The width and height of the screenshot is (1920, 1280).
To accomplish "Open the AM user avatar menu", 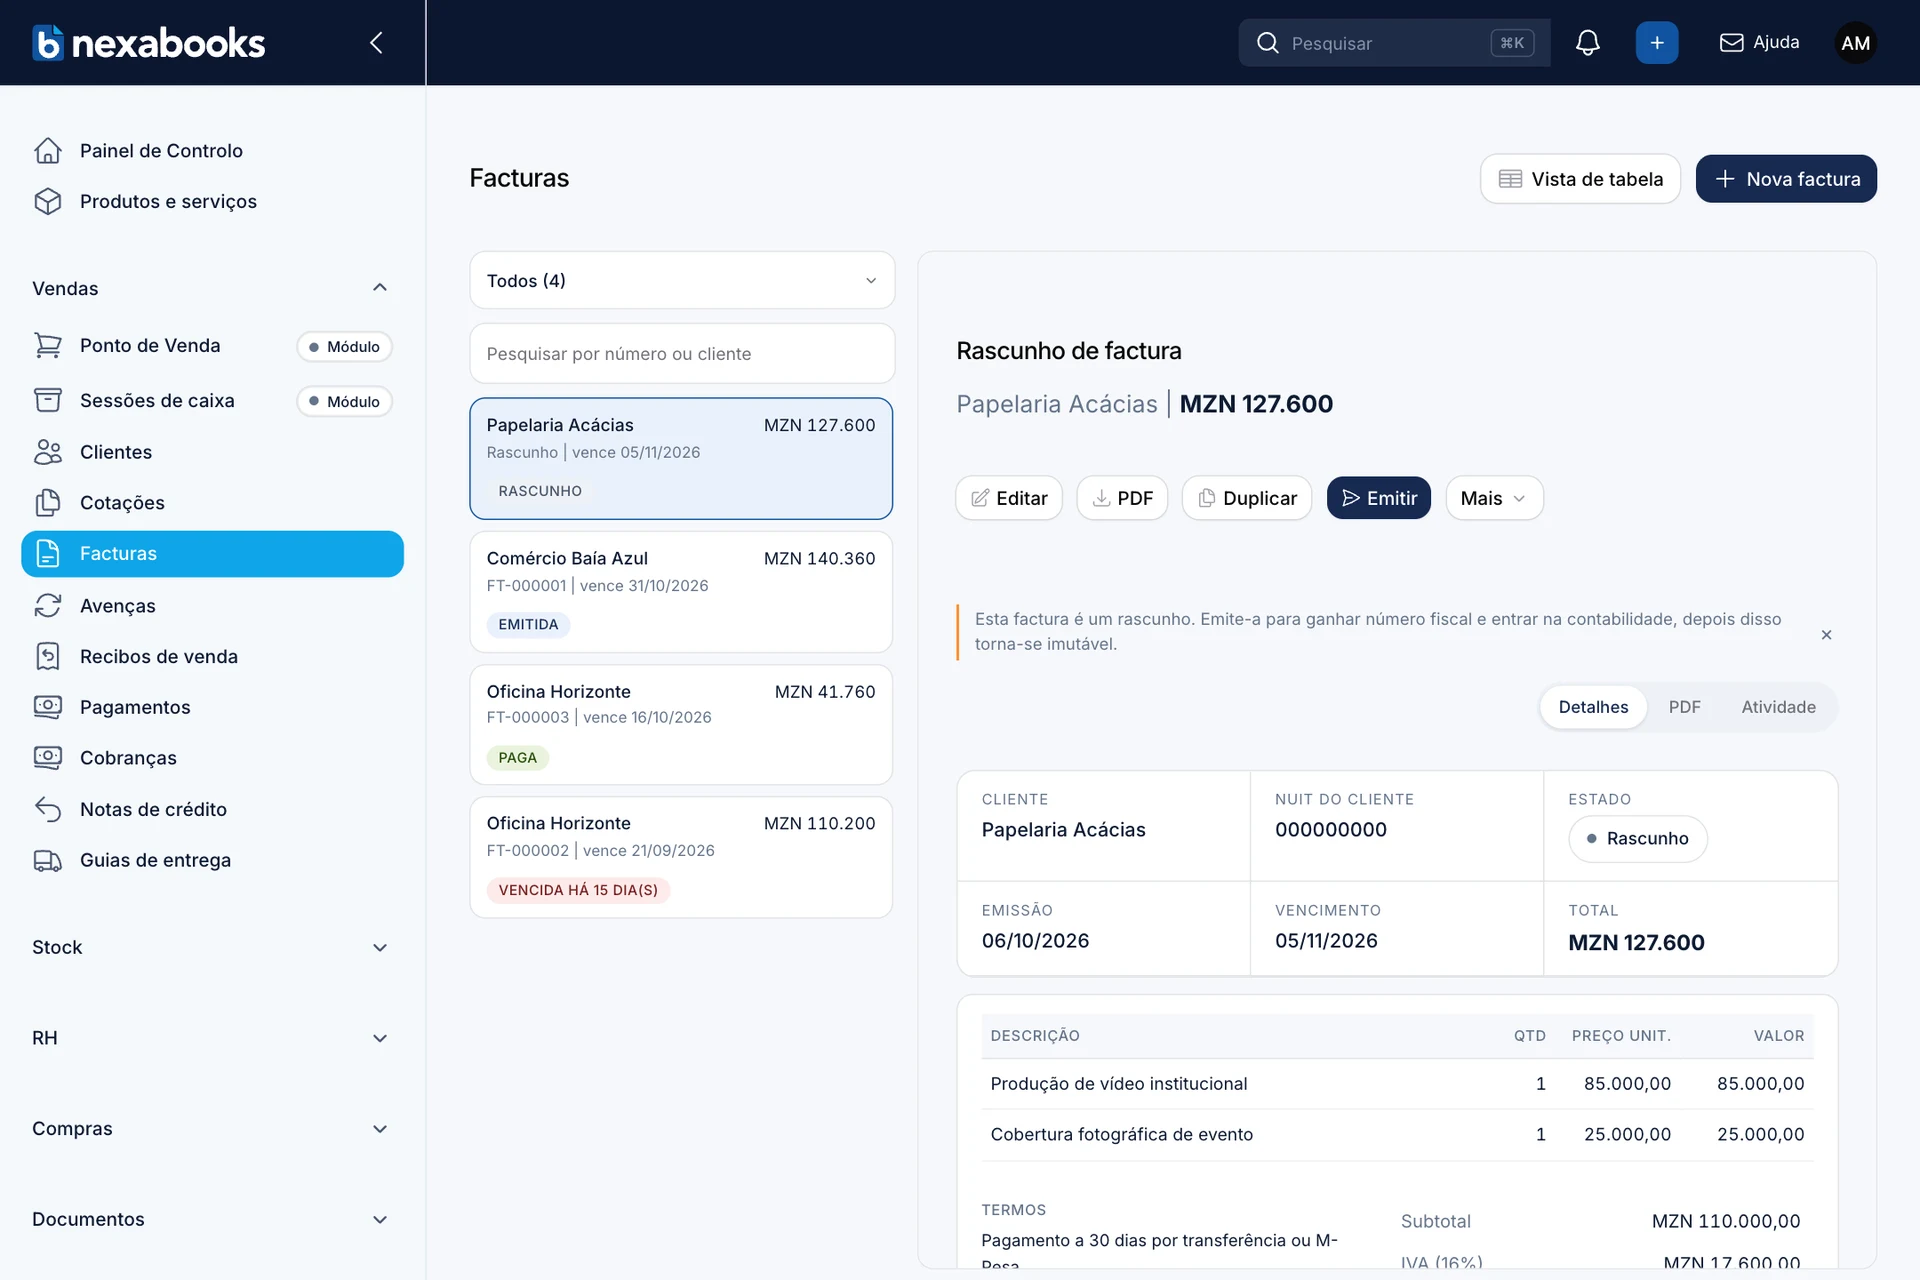I will 1855,43.
